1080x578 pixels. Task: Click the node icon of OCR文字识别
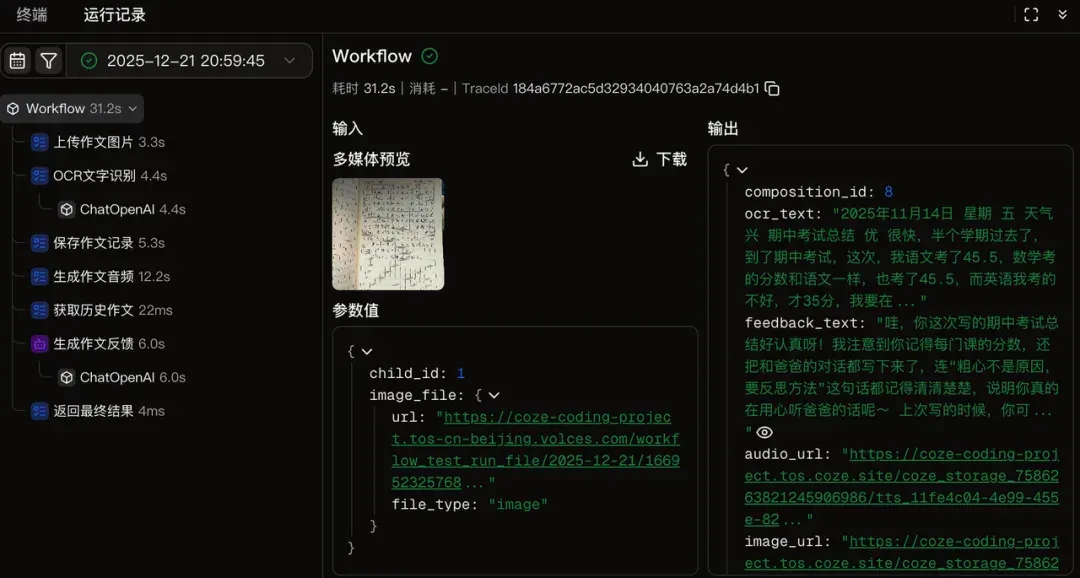[x=39, y=176]
